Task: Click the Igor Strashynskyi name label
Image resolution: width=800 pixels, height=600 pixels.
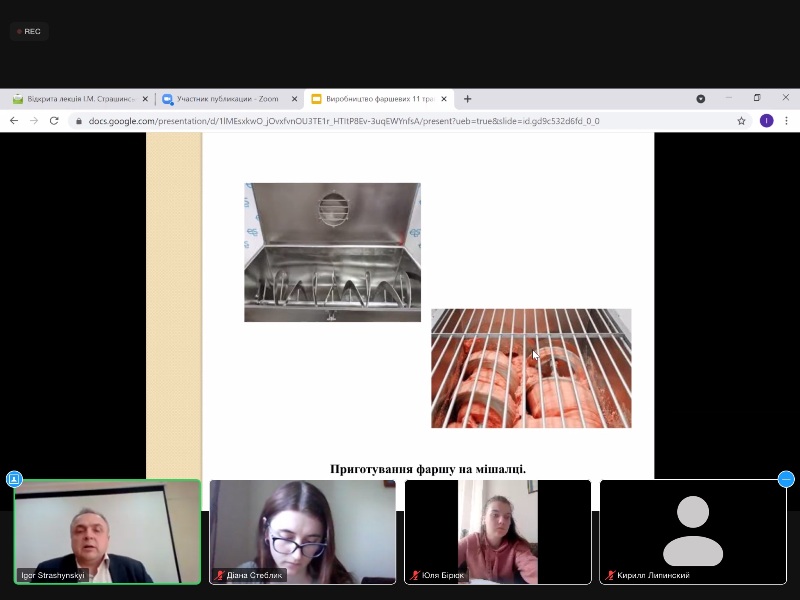Action: (x=53, y=575)
